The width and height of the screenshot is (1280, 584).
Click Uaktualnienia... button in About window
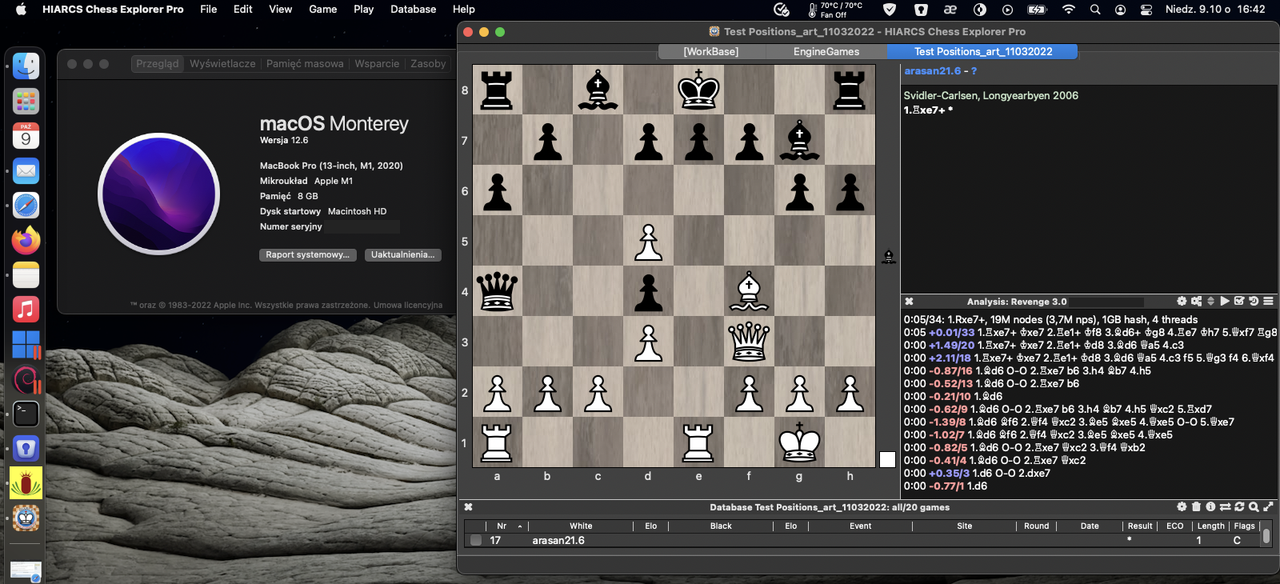(x=403, y=255)
